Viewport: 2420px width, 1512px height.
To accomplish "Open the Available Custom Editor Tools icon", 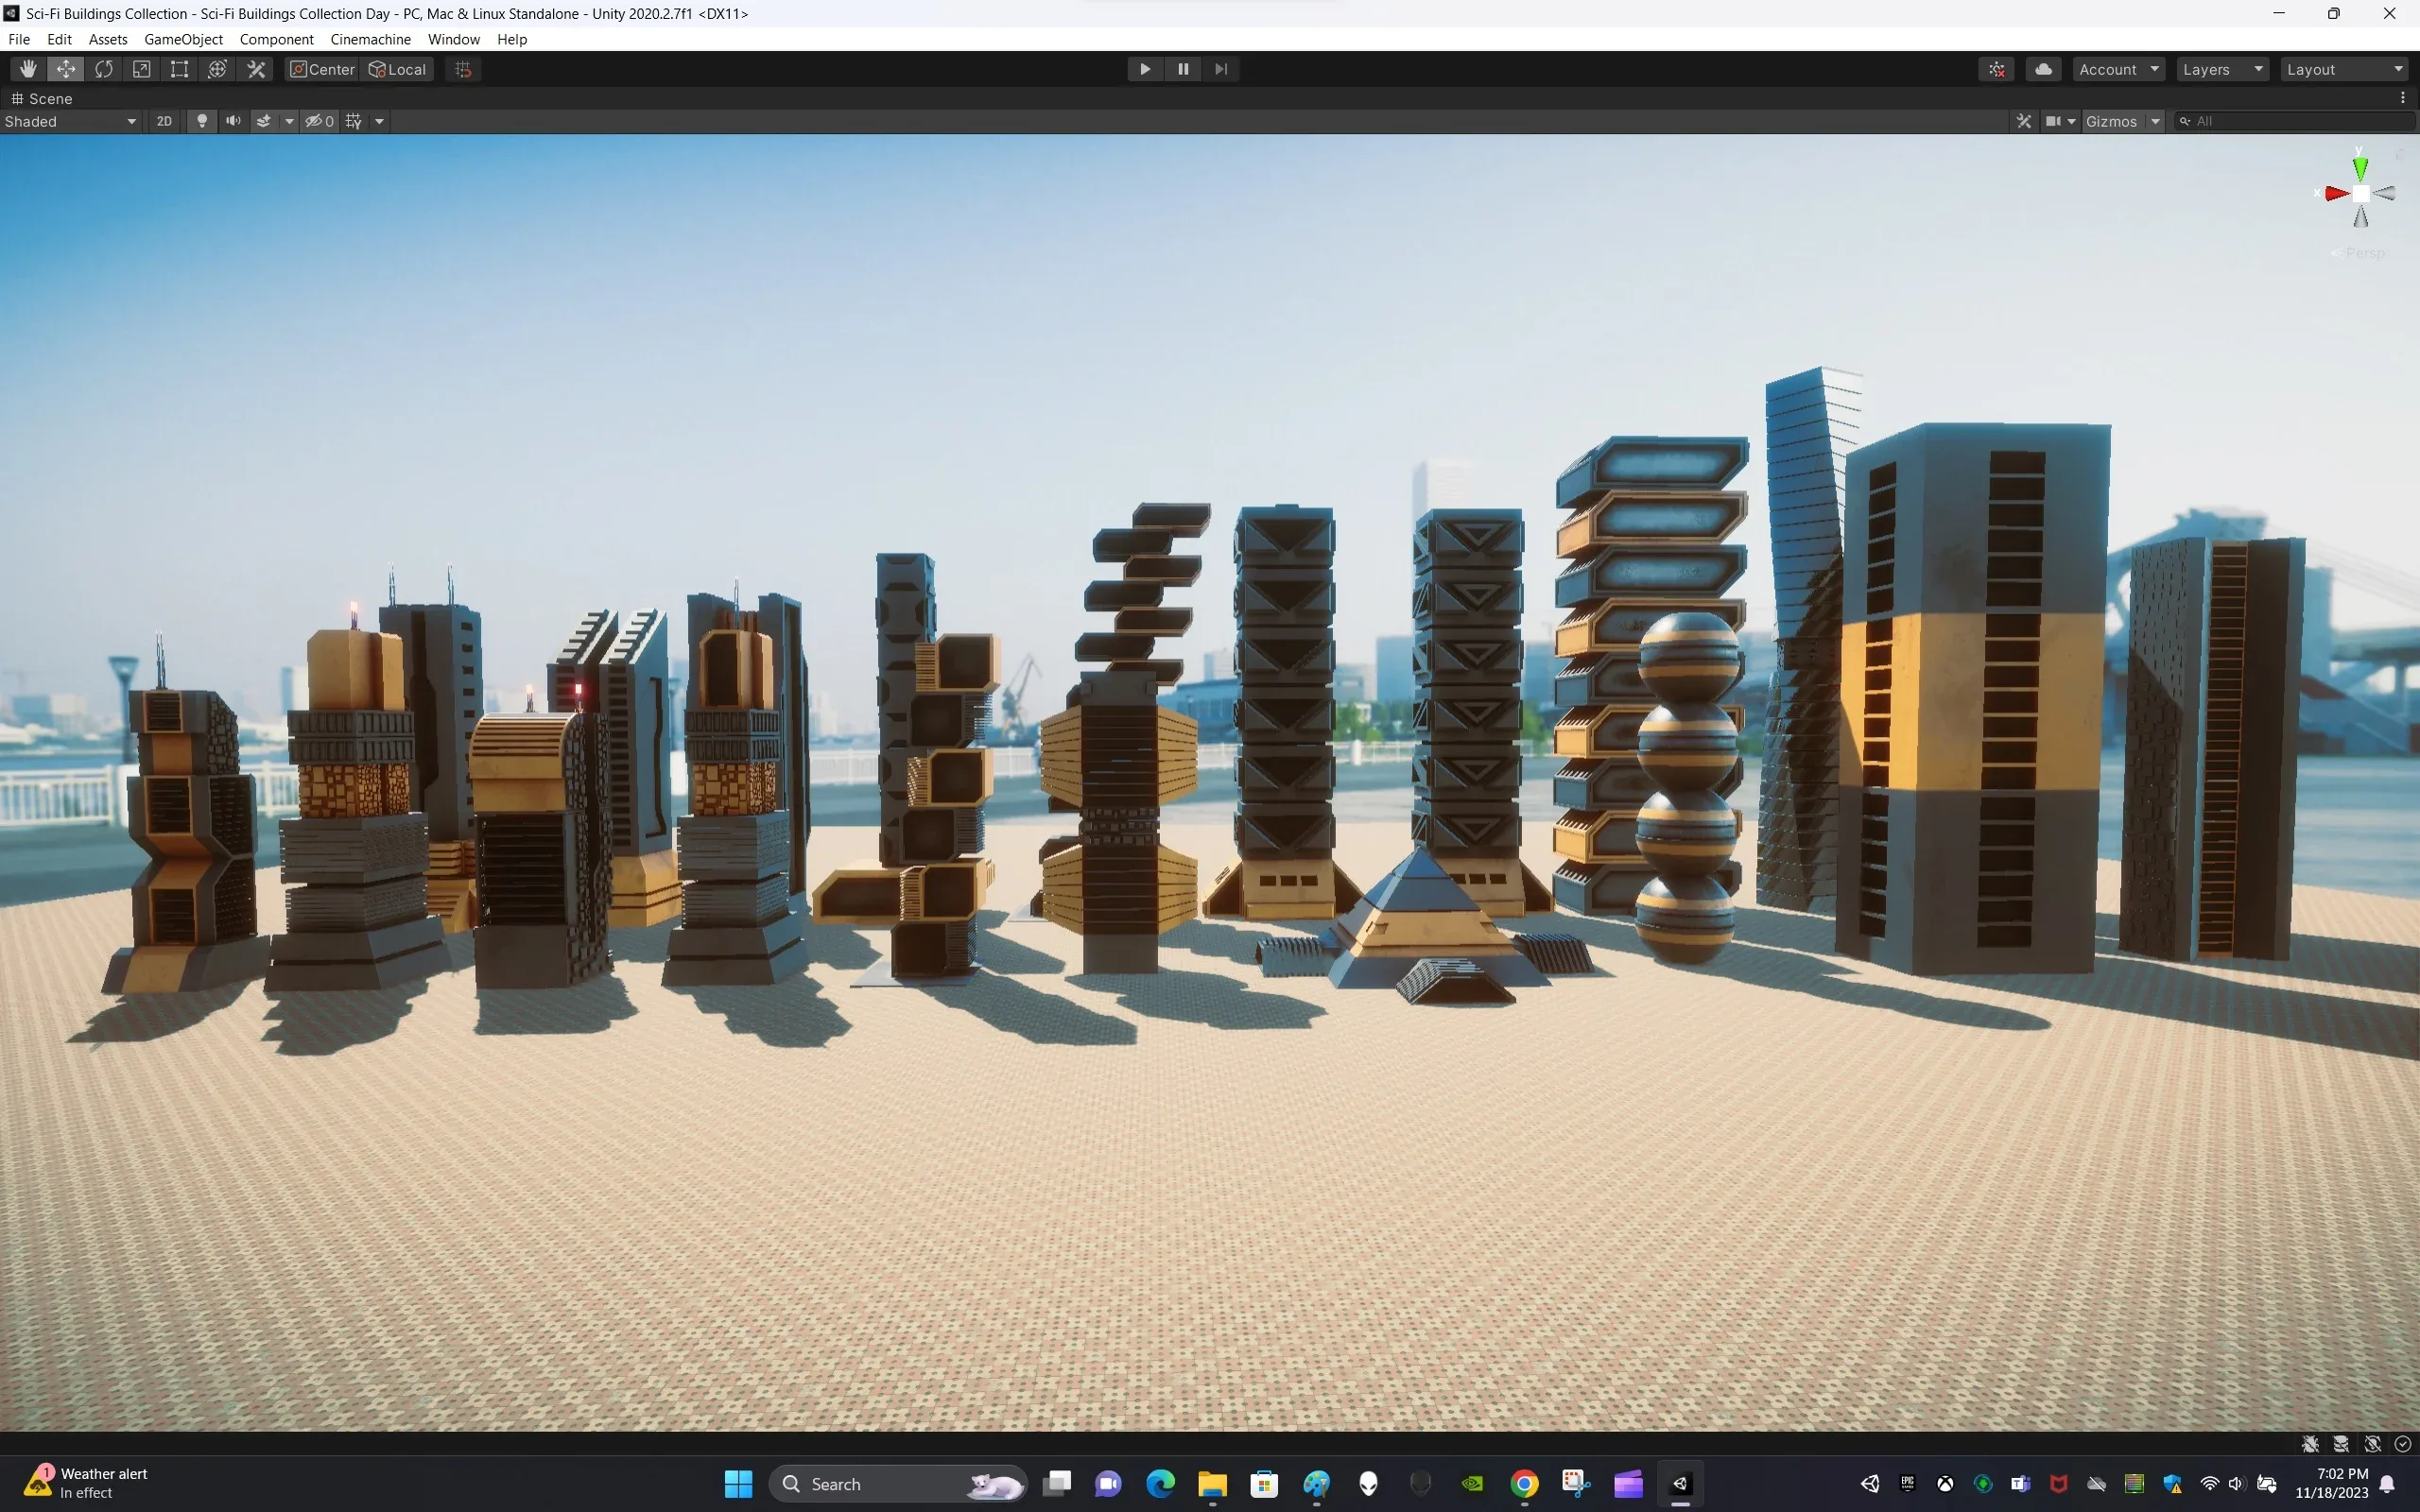I will (x=256, y=68).
